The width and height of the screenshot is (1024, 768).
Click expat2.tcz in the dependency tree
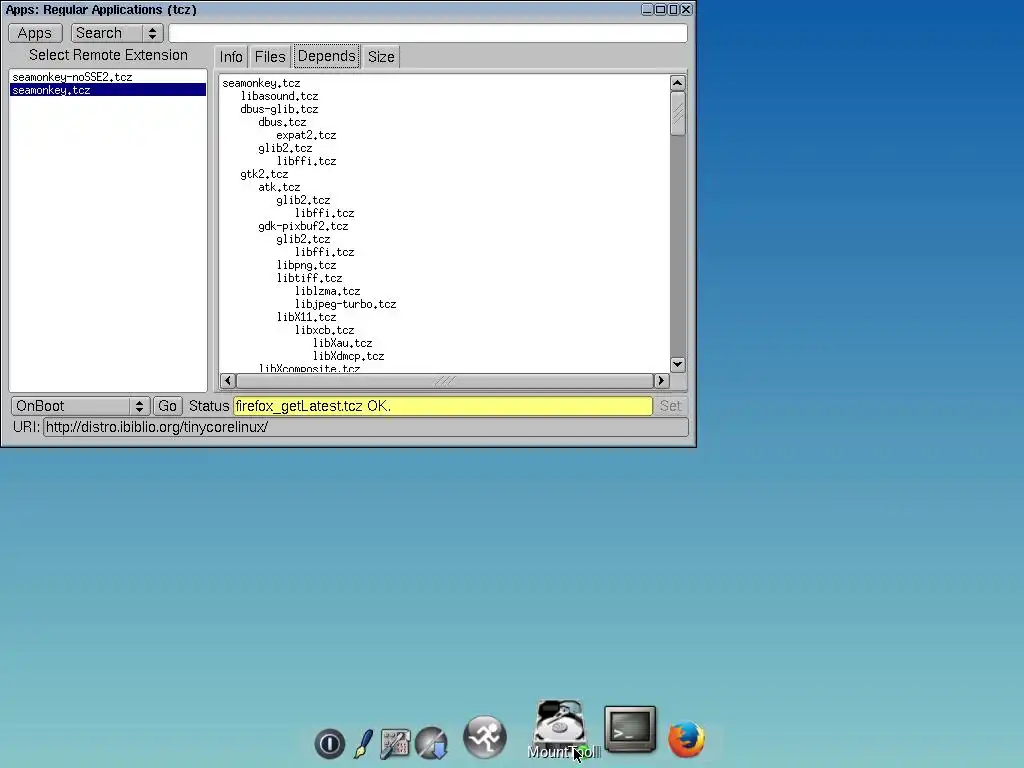pos(306,135)
